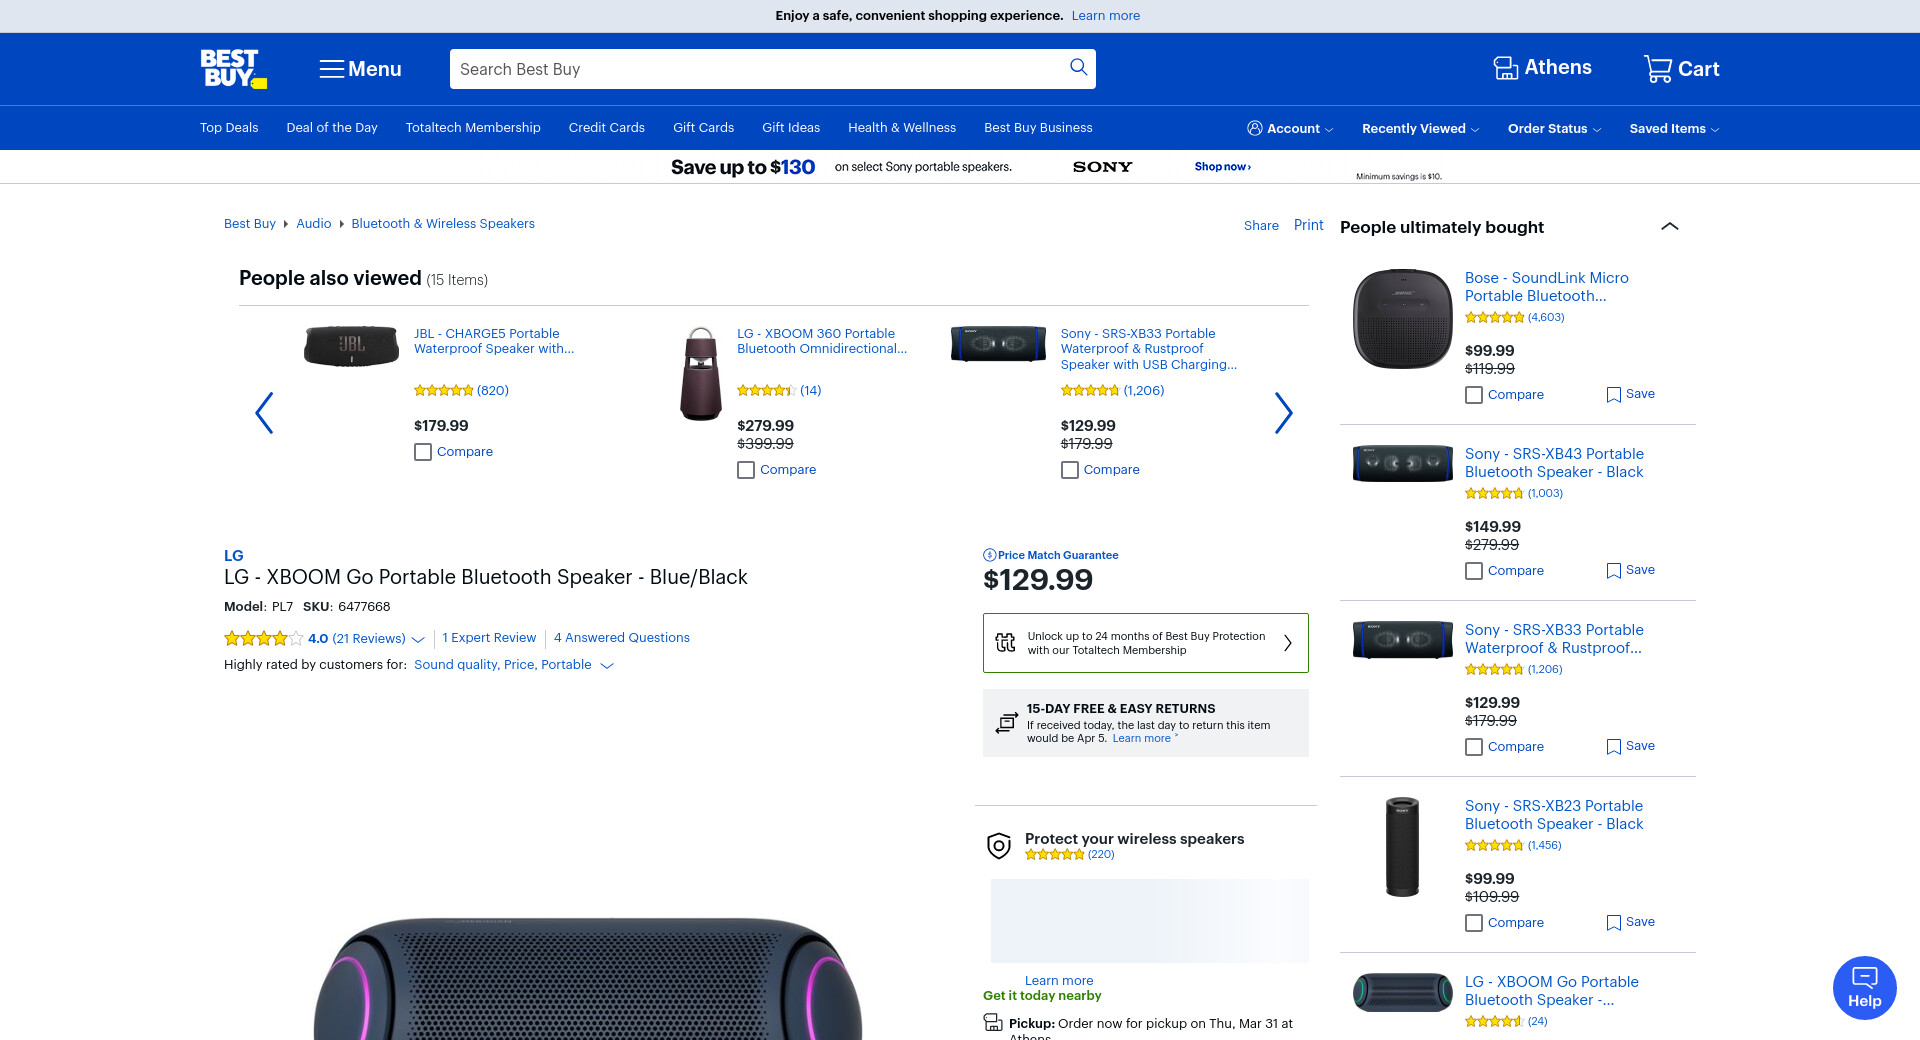The width and height of the screenshot is (1920, 1040).
Task: Click the Search Best Buy field
Action: [750, 69]
